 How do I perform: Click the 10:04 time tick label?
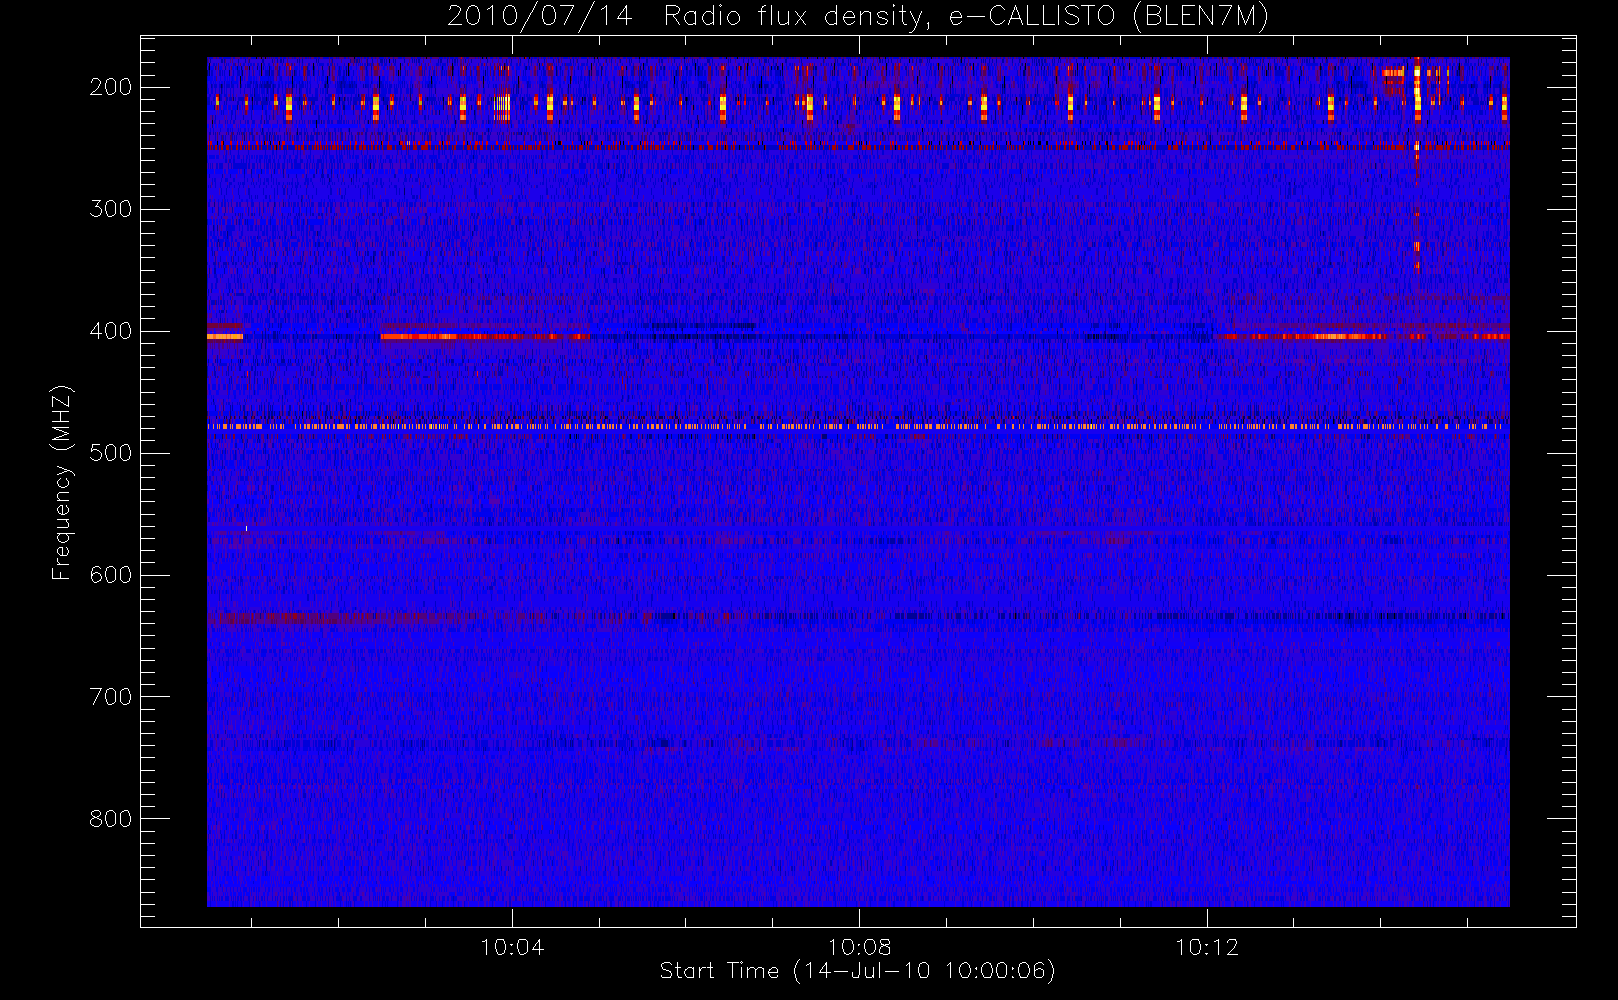pos(512,947)
